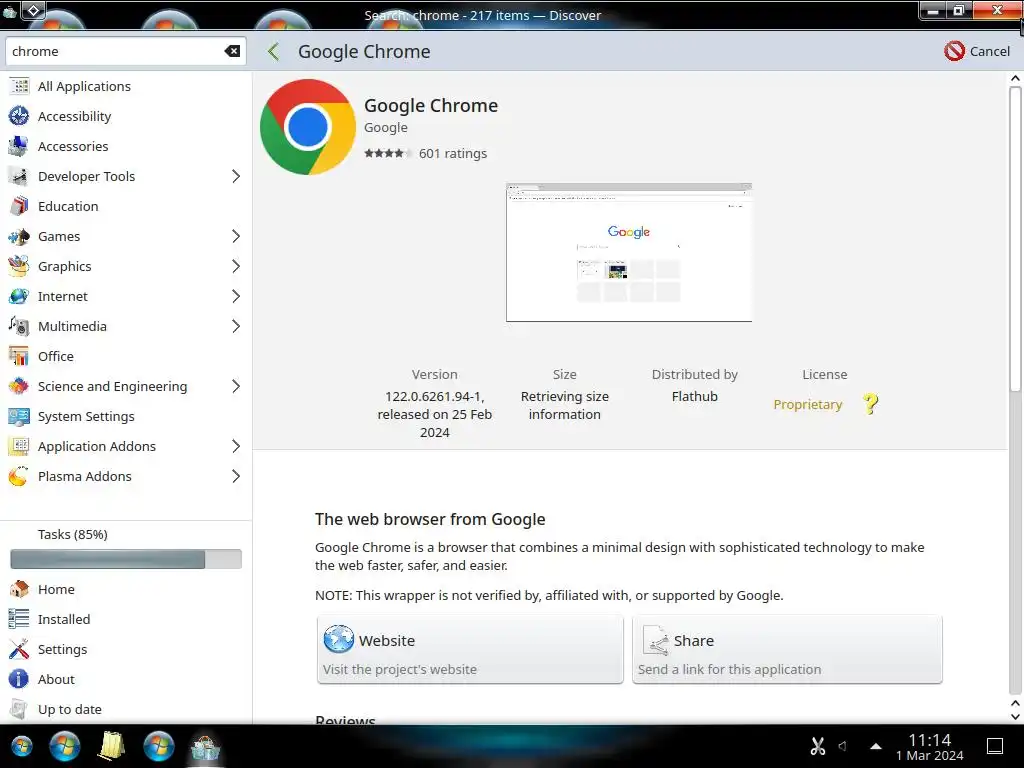The height and width of the screenshot is (768, 1024).
Task: Click the Internet globe icon
Action: 19,296
